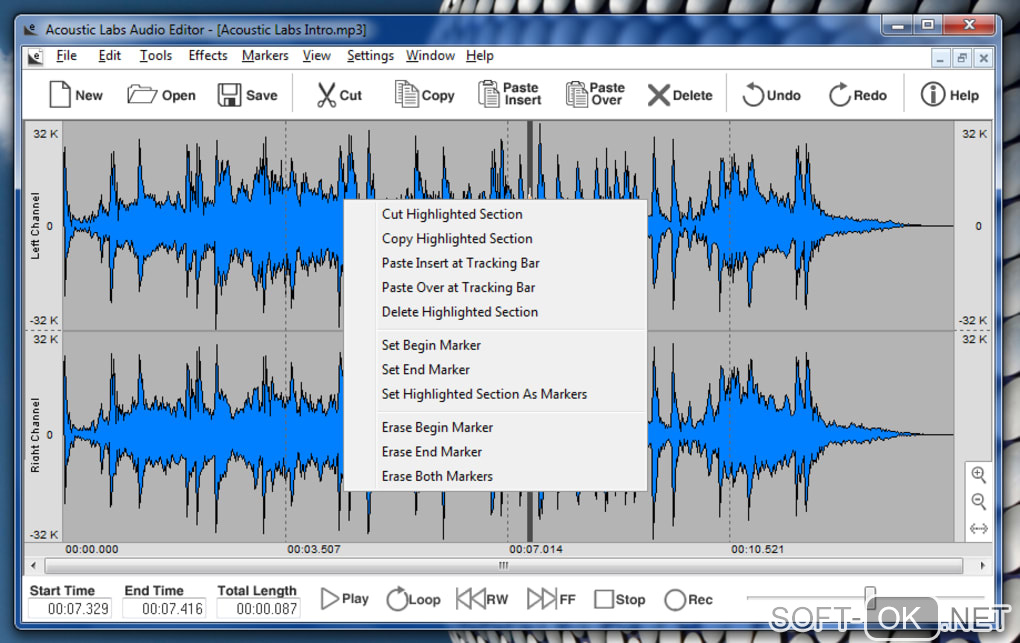The image size is (1020, 643).
Task: Stop playback with the Stop button
Action: (x=619, y=599)
